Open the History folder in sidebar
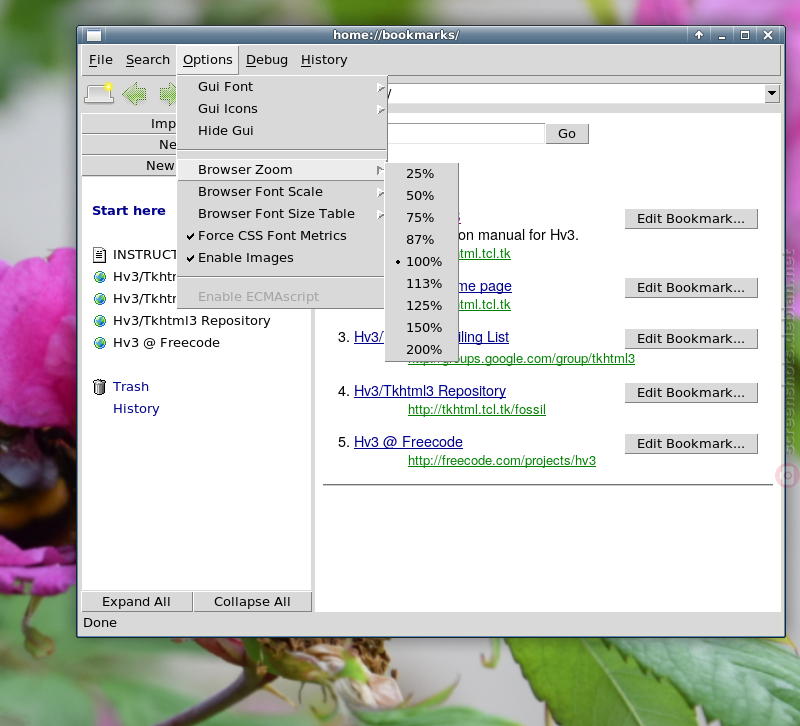The width and height of the screenshot is (800, 726). [136, 409]
